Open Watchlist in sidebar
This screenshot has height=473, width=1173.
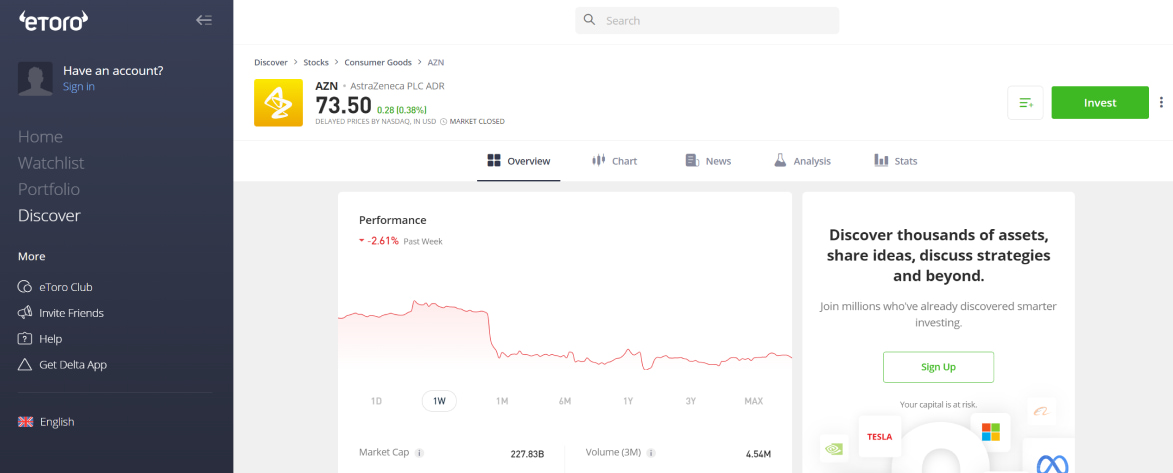pyautogui.click(x=51, y=163)
